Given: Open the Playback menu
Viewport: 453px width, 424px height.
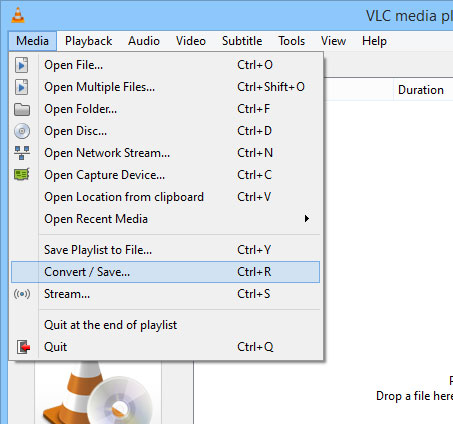Looking at the screenshot, I should coord(88,41).
